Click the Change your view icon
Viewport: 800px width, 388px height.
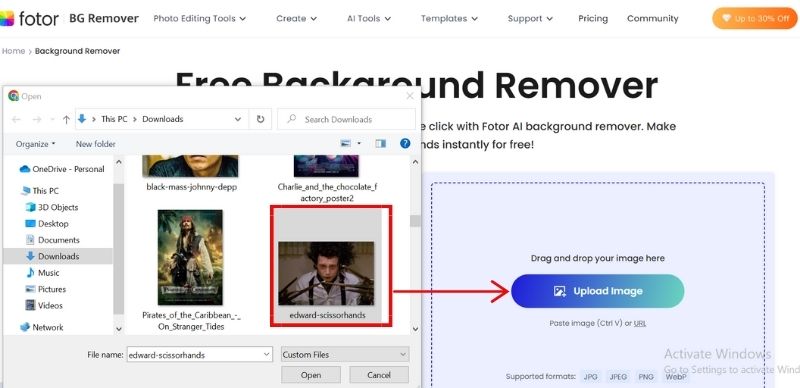tap(345, 144)
